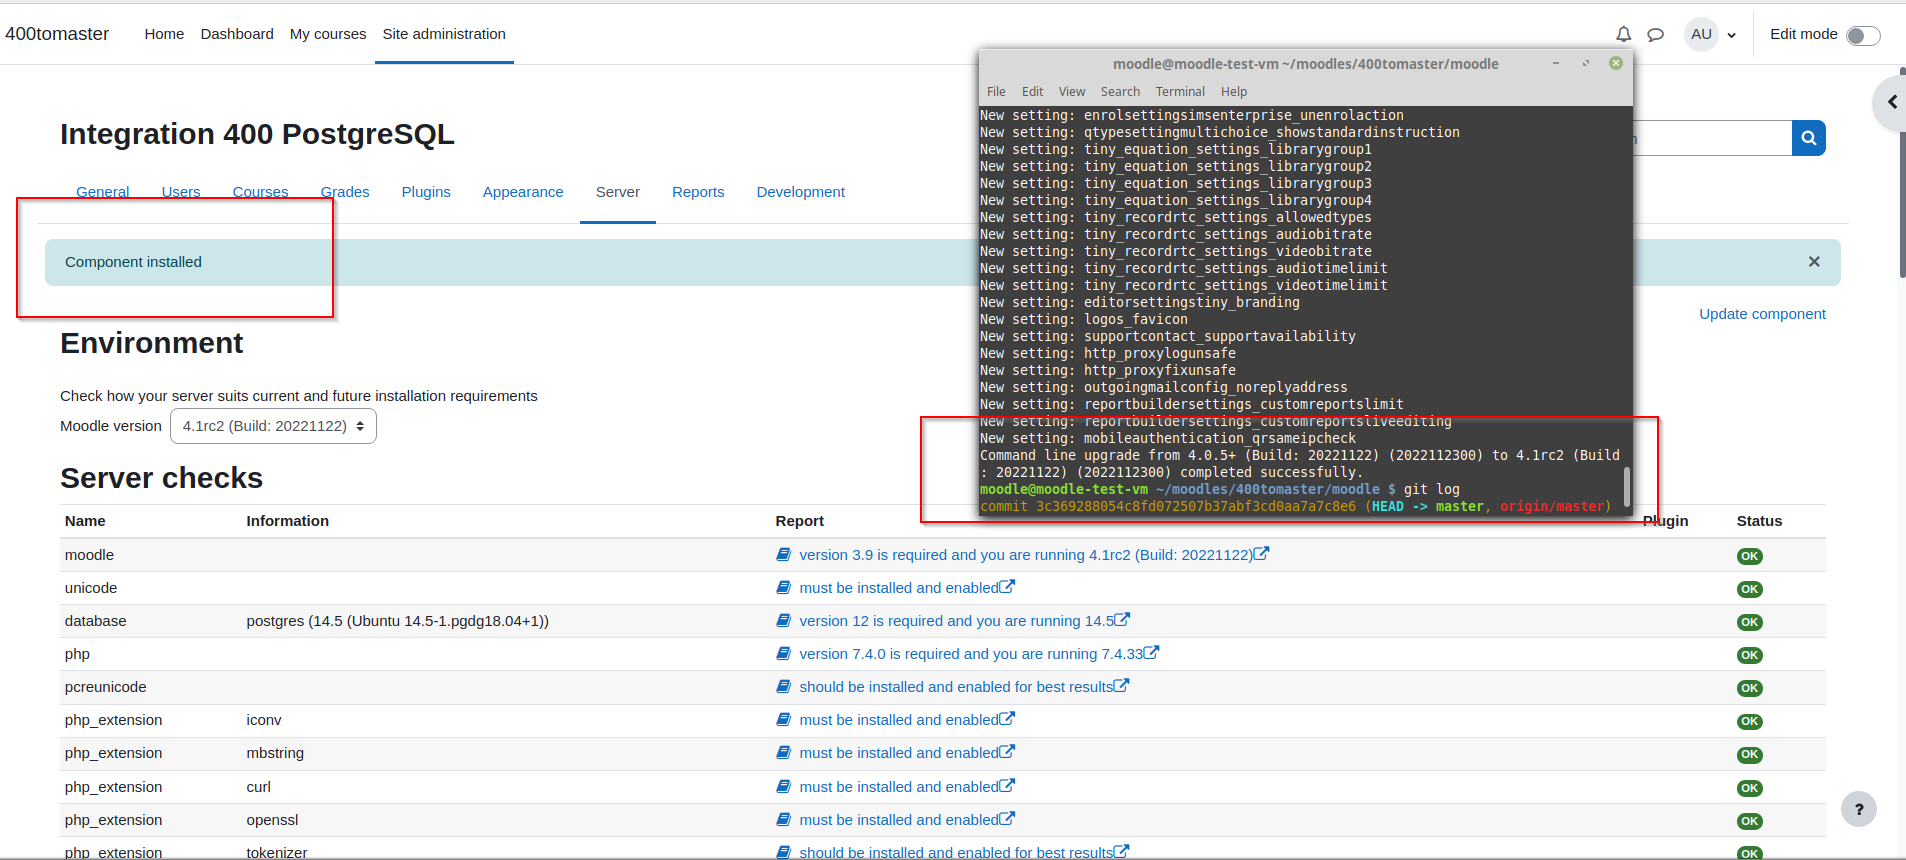
Task: Click external link icon in pcreunicode row
Action: (x=1122, y=685)
